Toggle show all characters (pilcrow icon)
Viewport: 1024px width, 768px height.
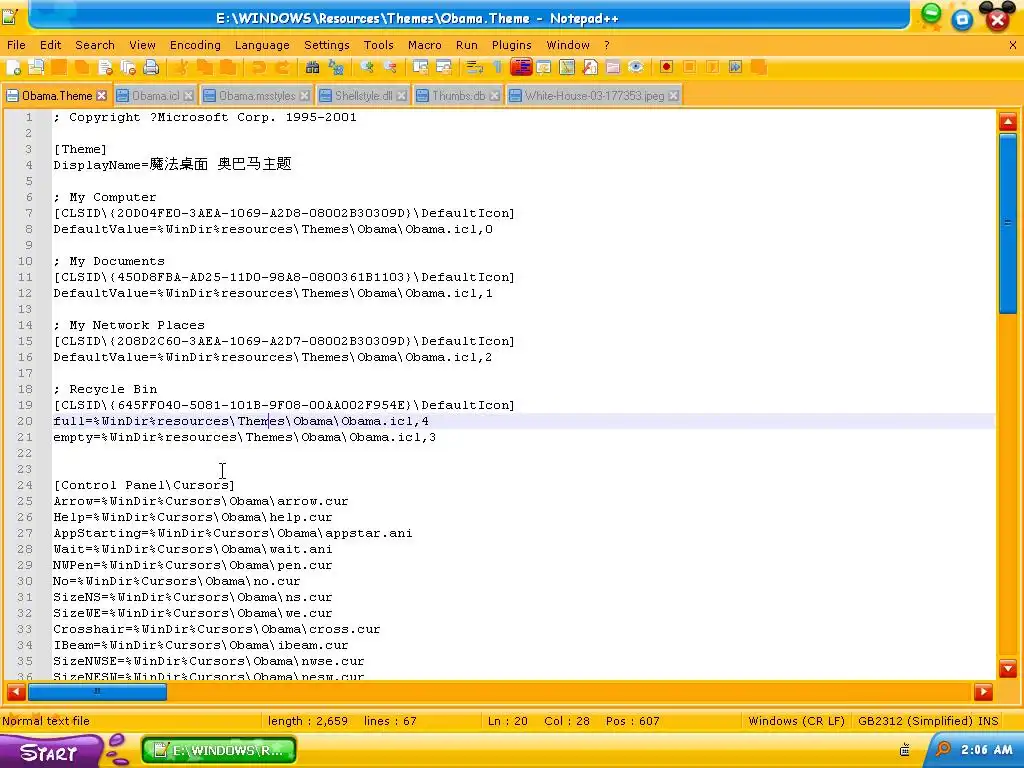[x=498, y=67]
